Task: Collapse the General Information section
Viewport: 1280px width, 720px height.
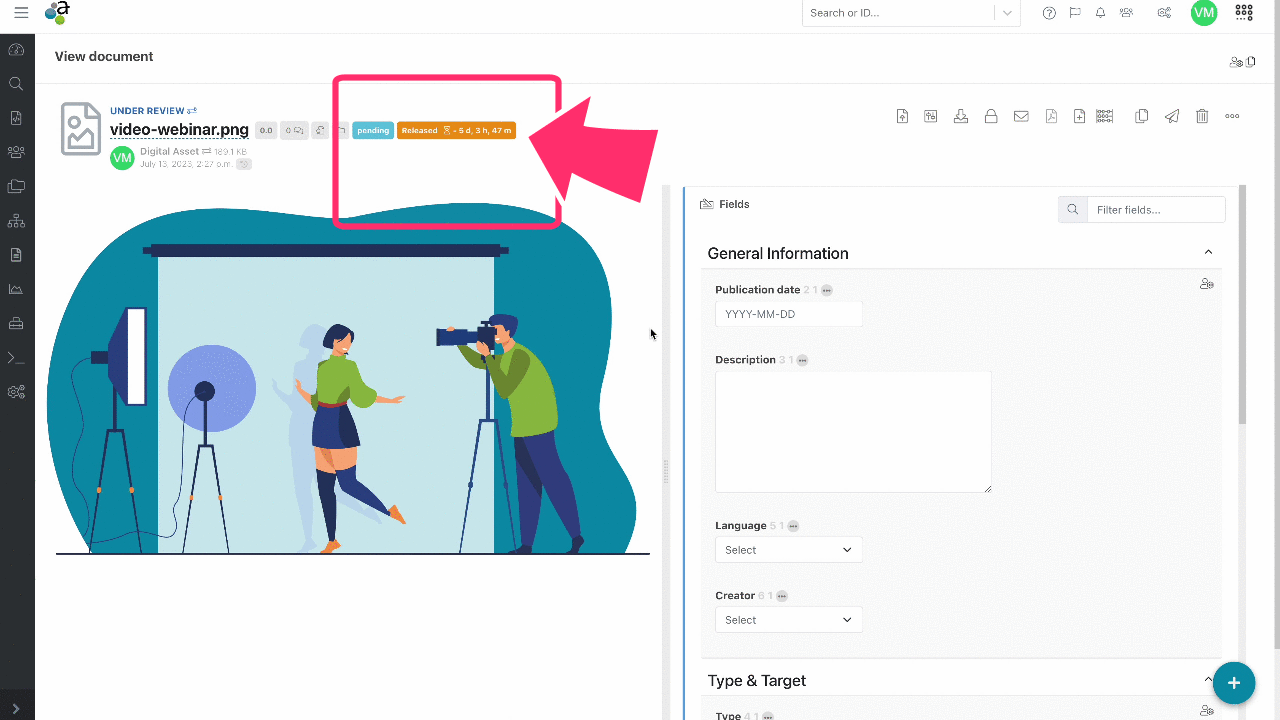Action: coord(1208,253)
